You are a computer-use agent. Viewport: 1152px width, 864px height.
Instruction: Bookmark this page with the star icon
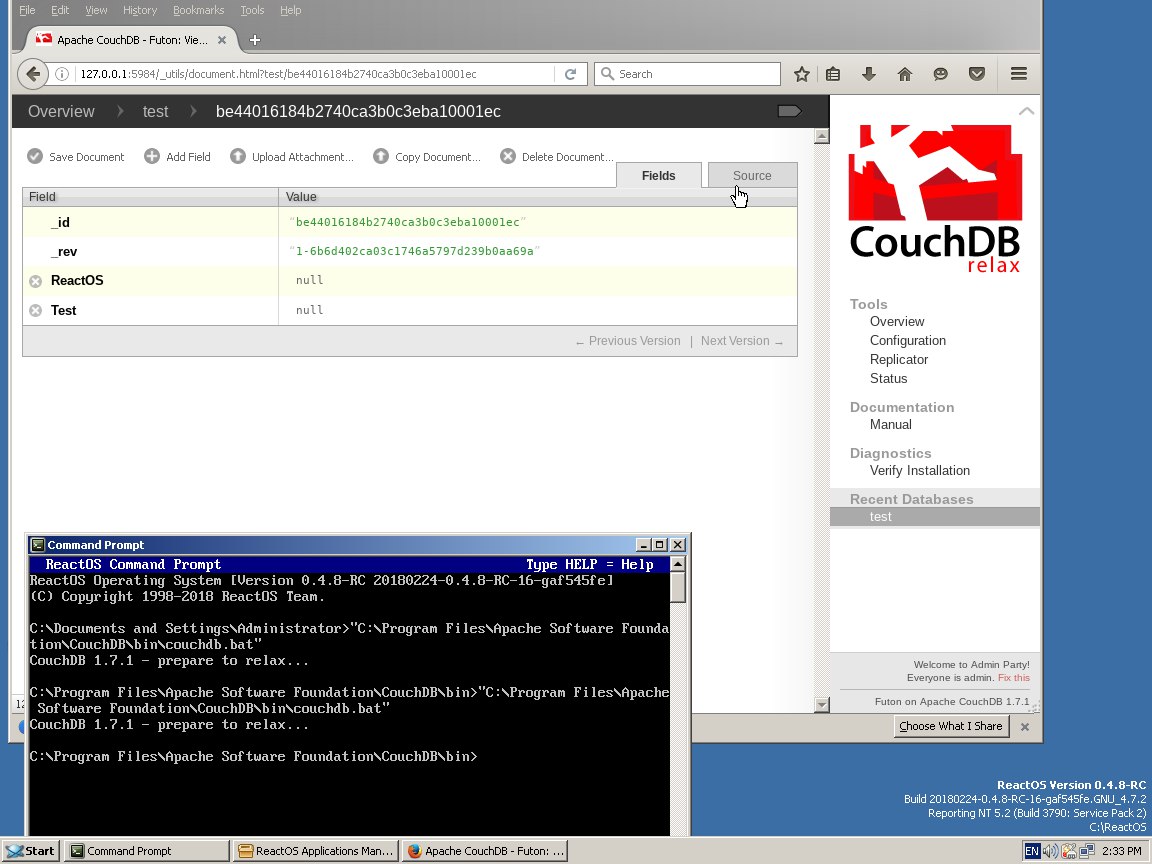coord(802,74)
